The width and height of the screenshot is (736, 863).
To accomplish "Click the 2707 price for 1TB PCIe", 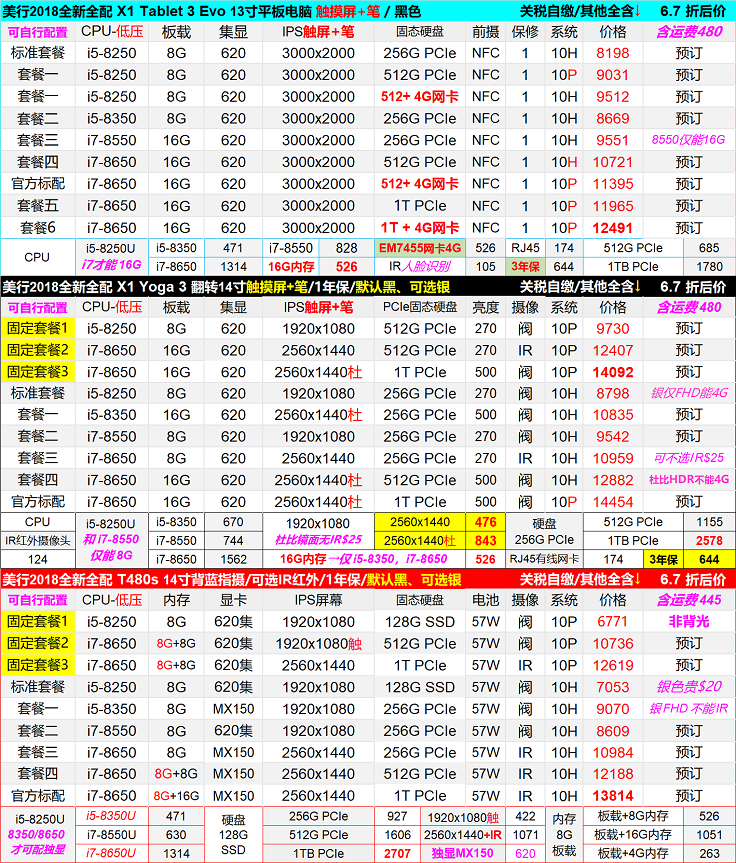I will pos(396,853).
